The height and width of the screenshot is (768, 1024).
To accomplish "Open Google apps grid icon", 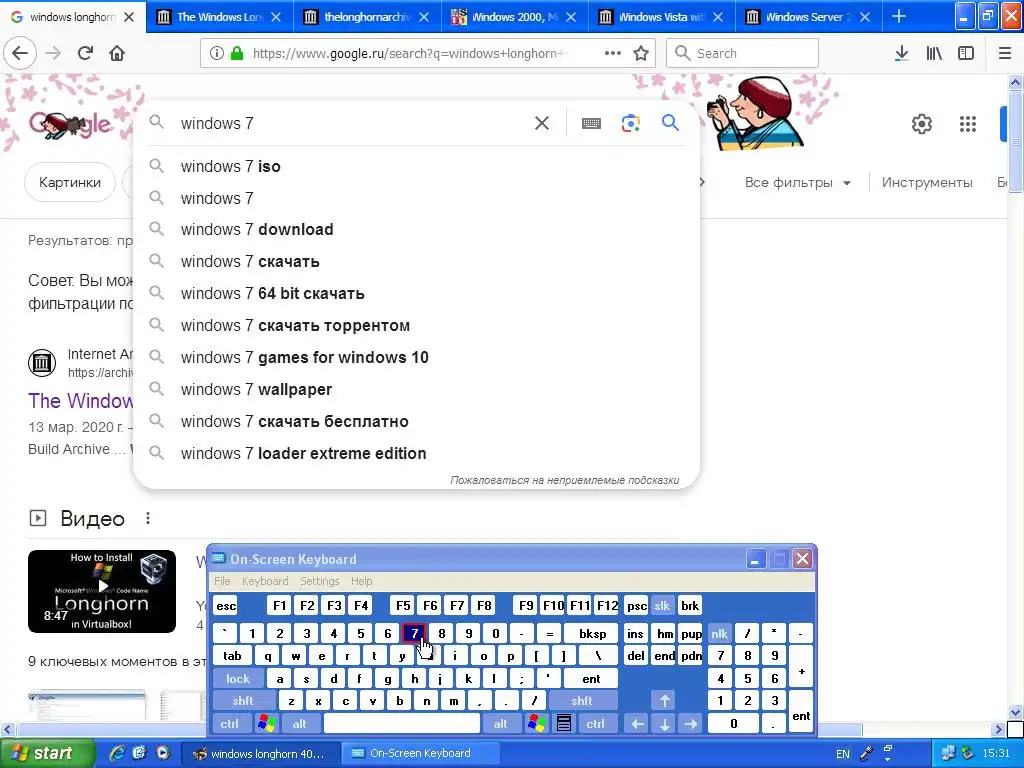I will (x=968, y=123).
